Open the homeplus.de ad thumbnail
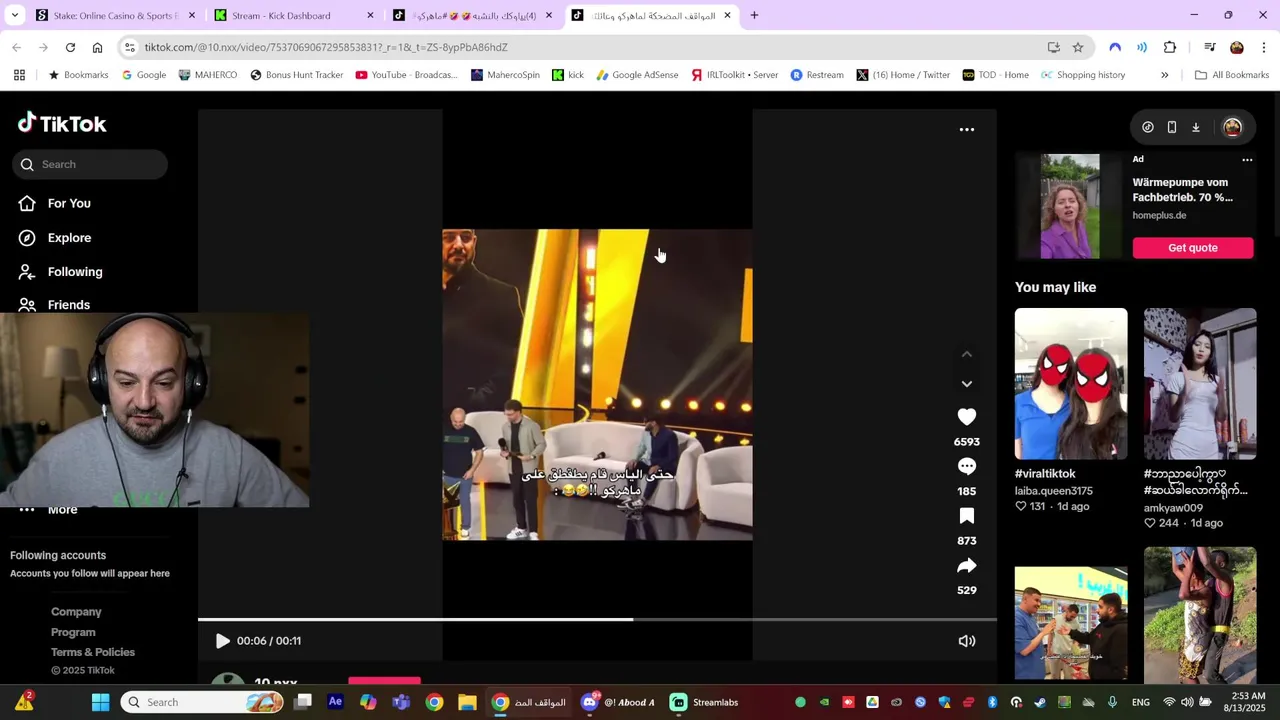The height and width of the screenshot is (720, 1280). click(x=1070, y=207)
